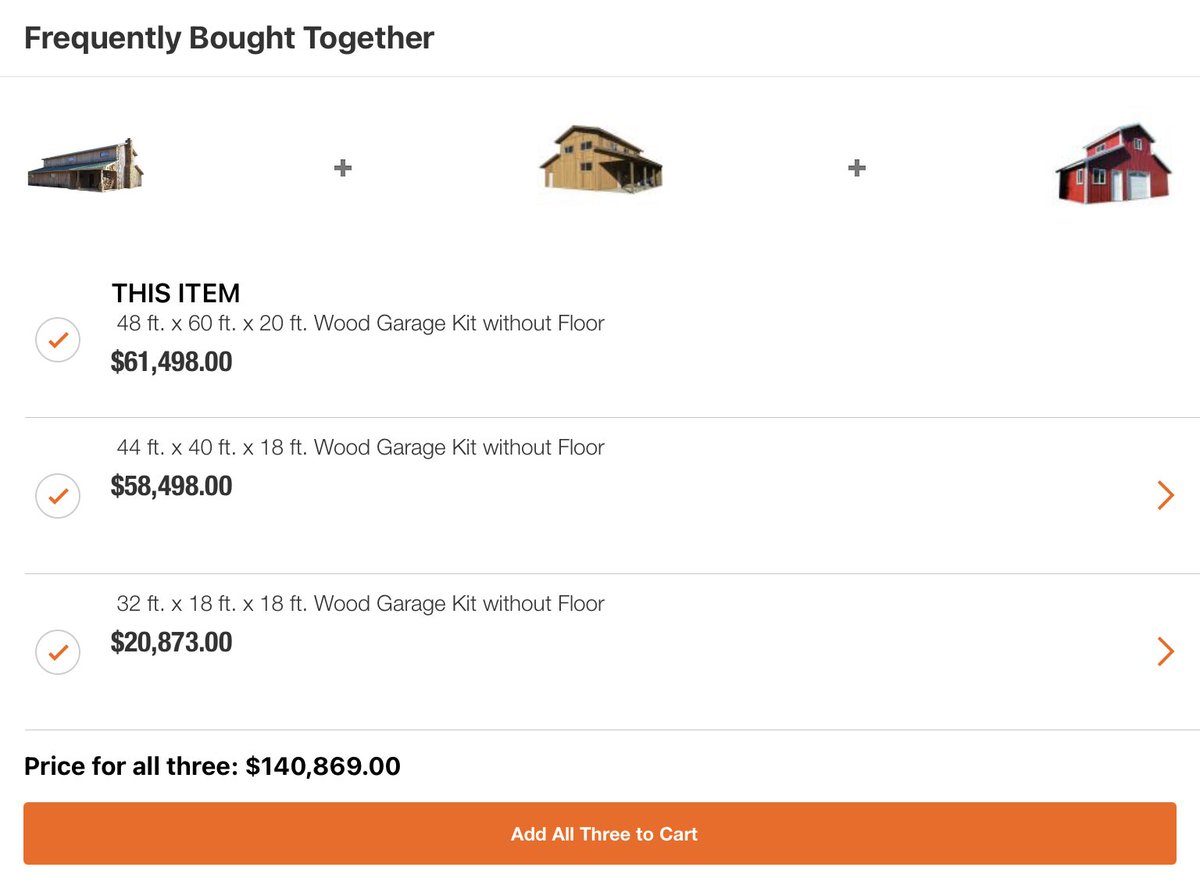Click the $20,873.00 price

[x=171, y=642]
